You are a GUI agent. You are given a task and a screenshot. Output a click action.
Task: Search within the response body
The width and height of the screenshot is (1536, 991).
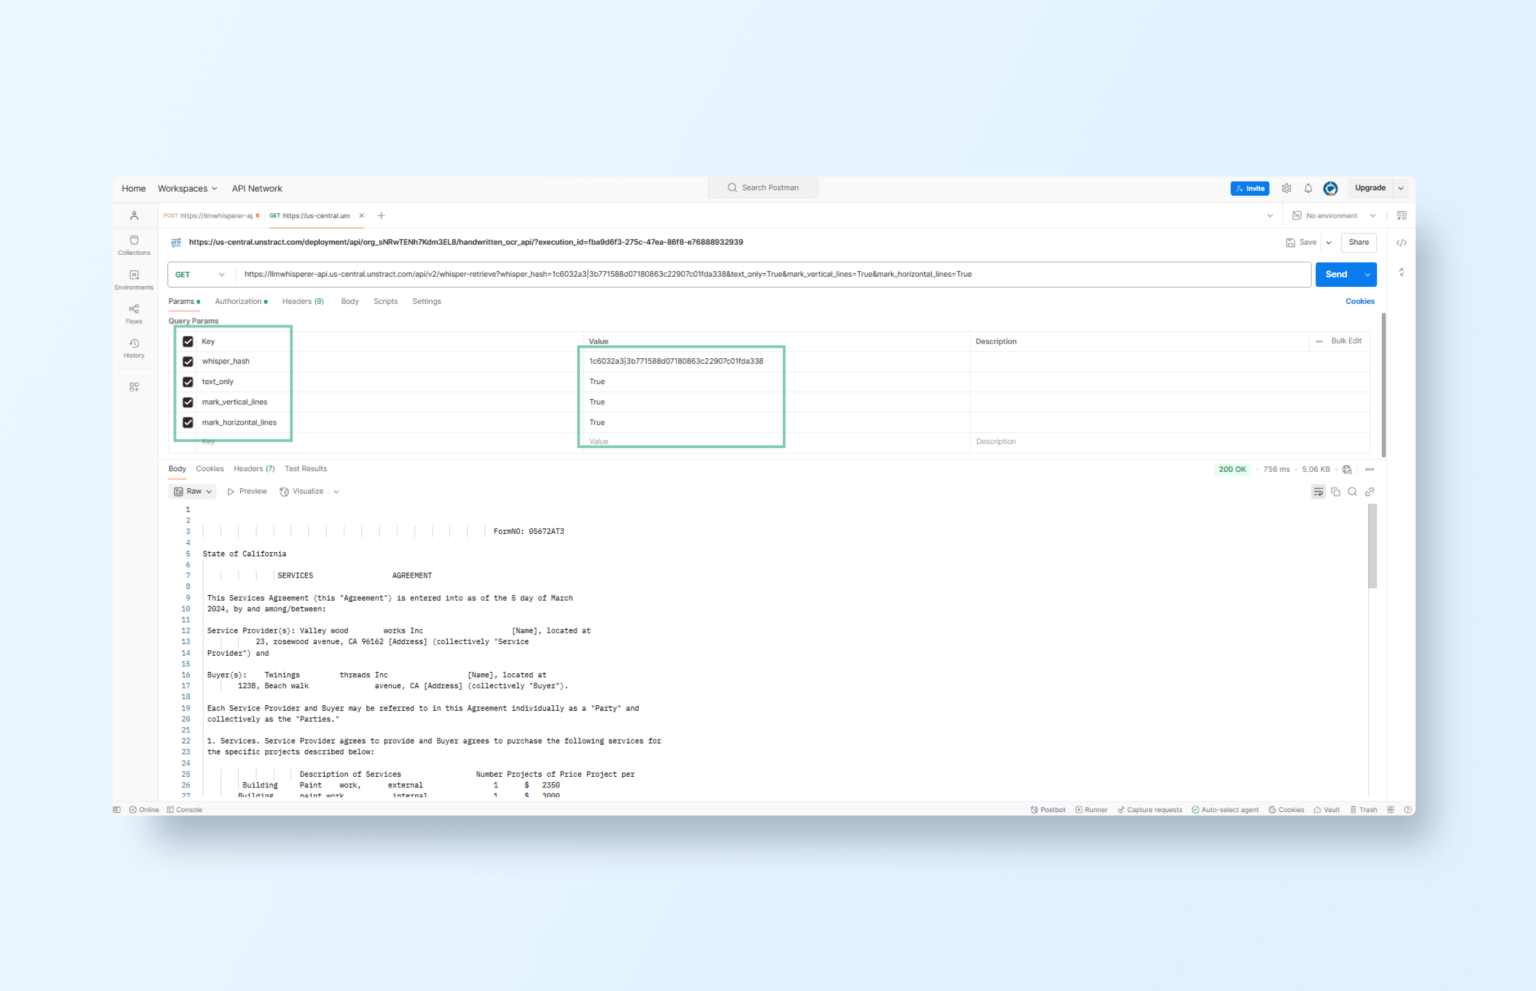pos(1352,491)
